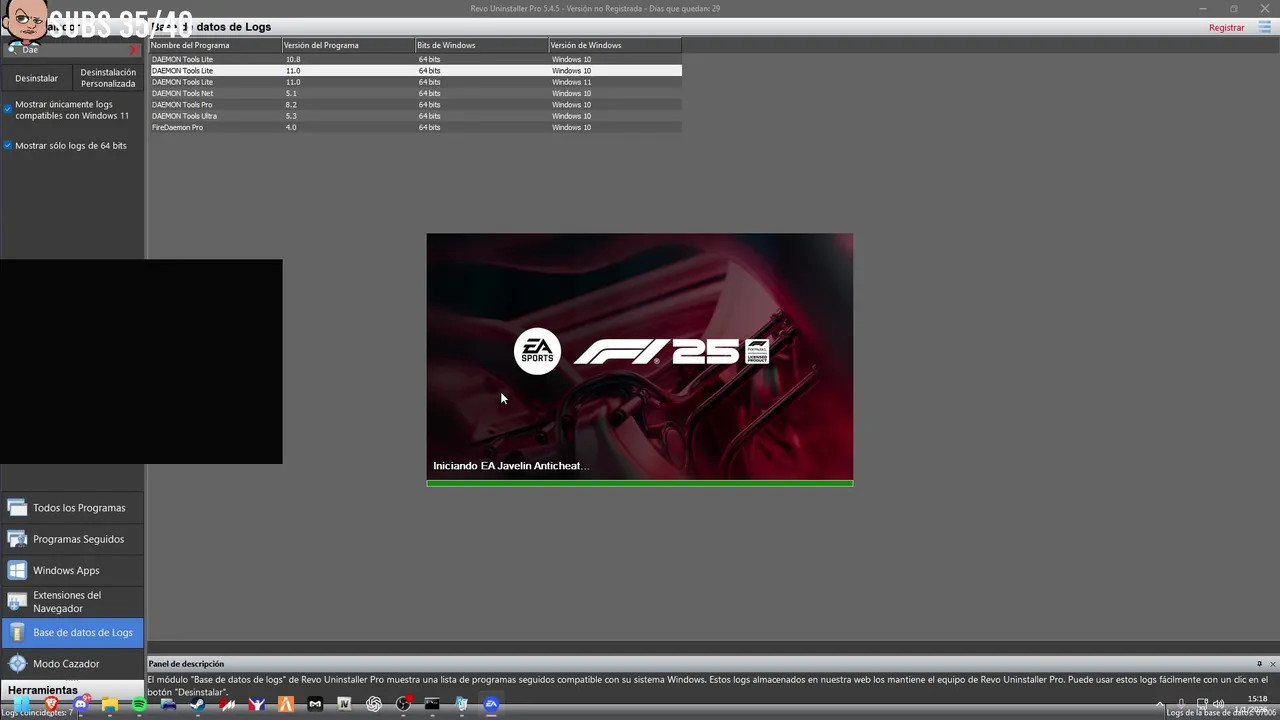Select DAEMON Tools Lite row for Windows 11
Screen dimensions: 1280x720
click(416, 82)
